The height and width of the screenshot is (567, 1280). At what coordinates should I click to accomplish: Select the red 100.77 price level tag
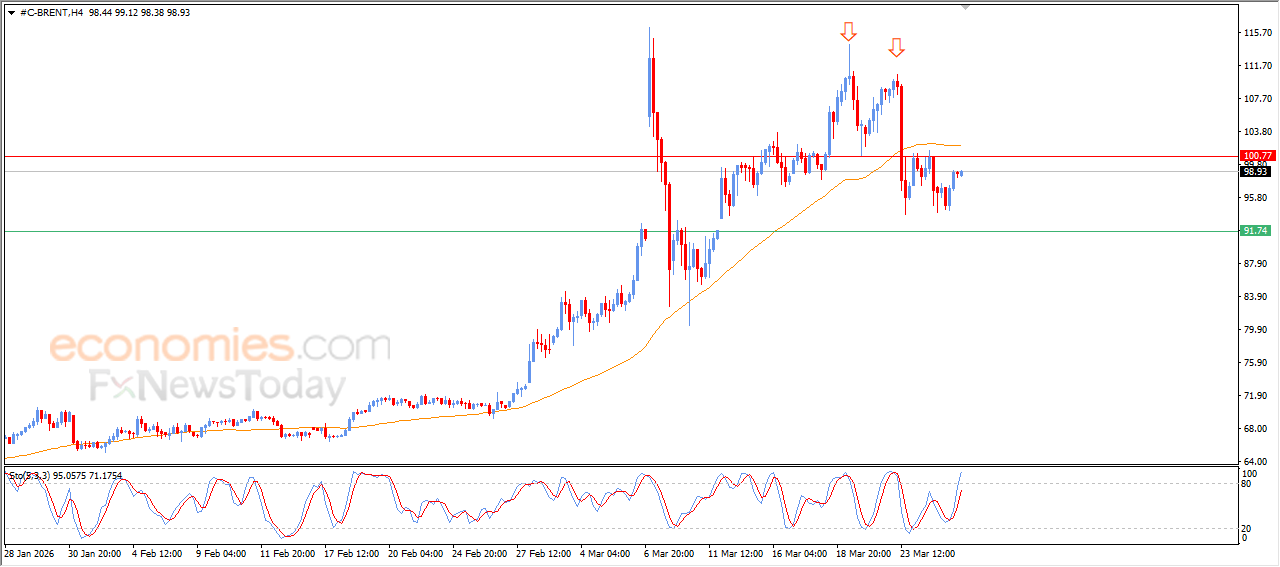click(1256, 156)
